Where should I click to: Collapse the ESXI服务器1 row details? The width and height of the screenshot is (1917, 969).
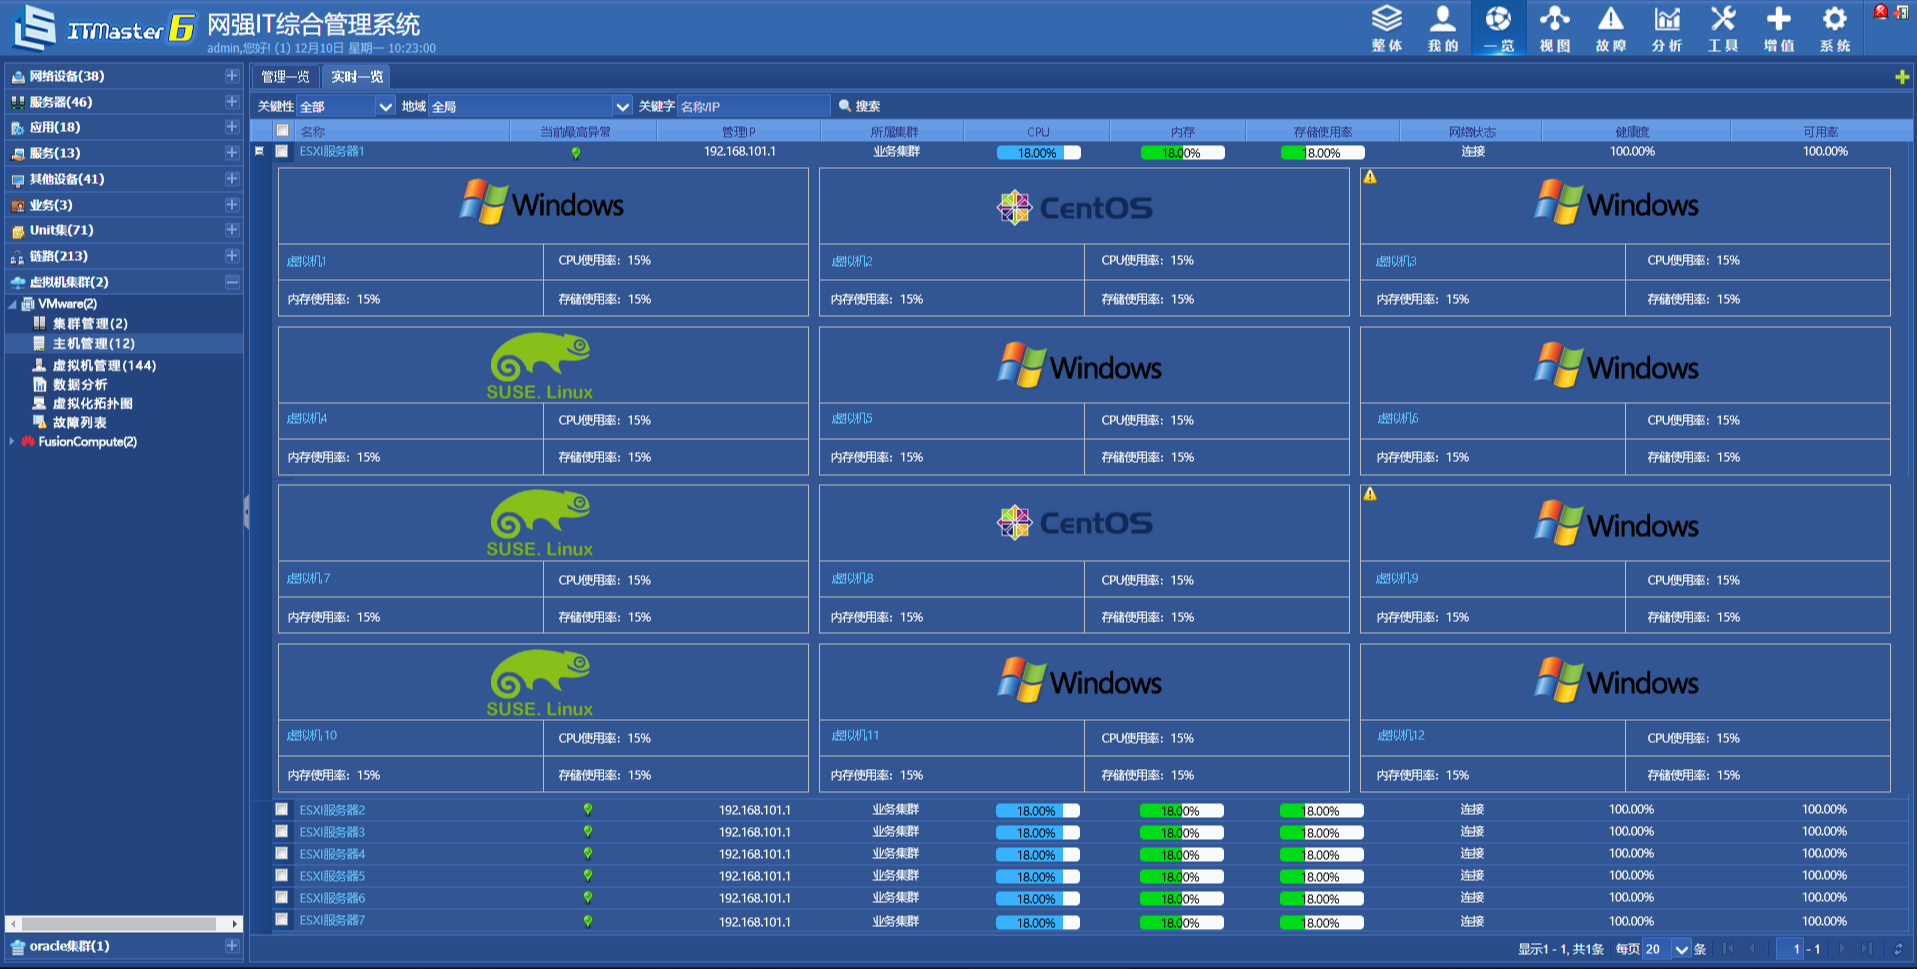(259, 152)
